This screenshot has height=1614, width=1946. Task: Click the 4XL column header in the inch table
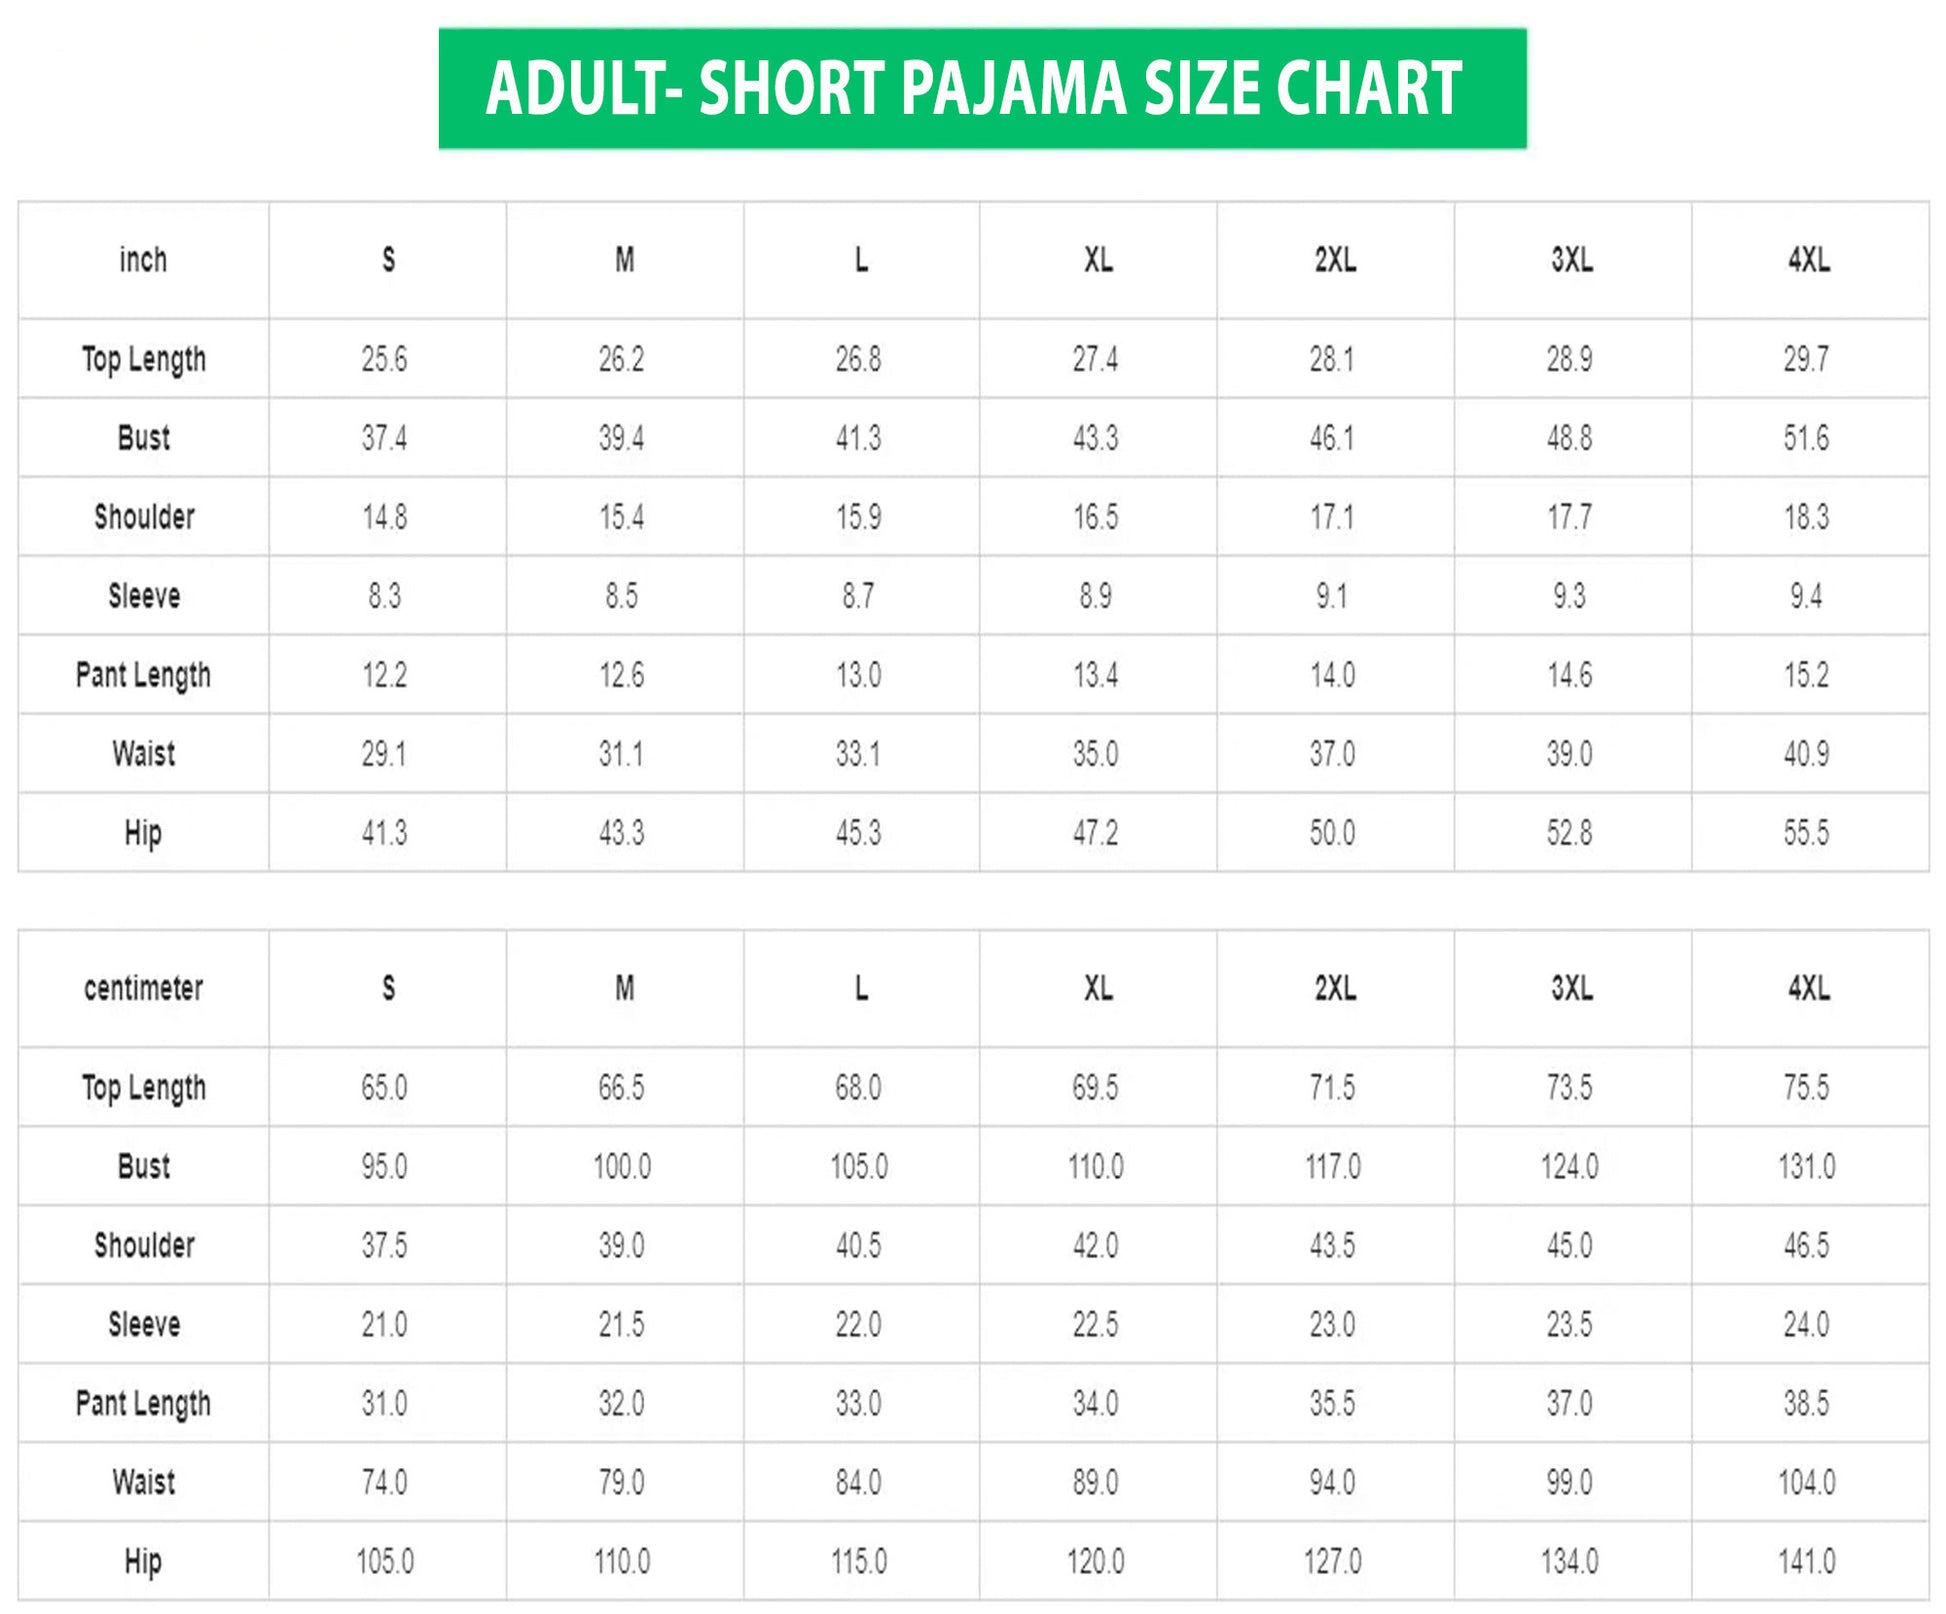click(1809, 260)
